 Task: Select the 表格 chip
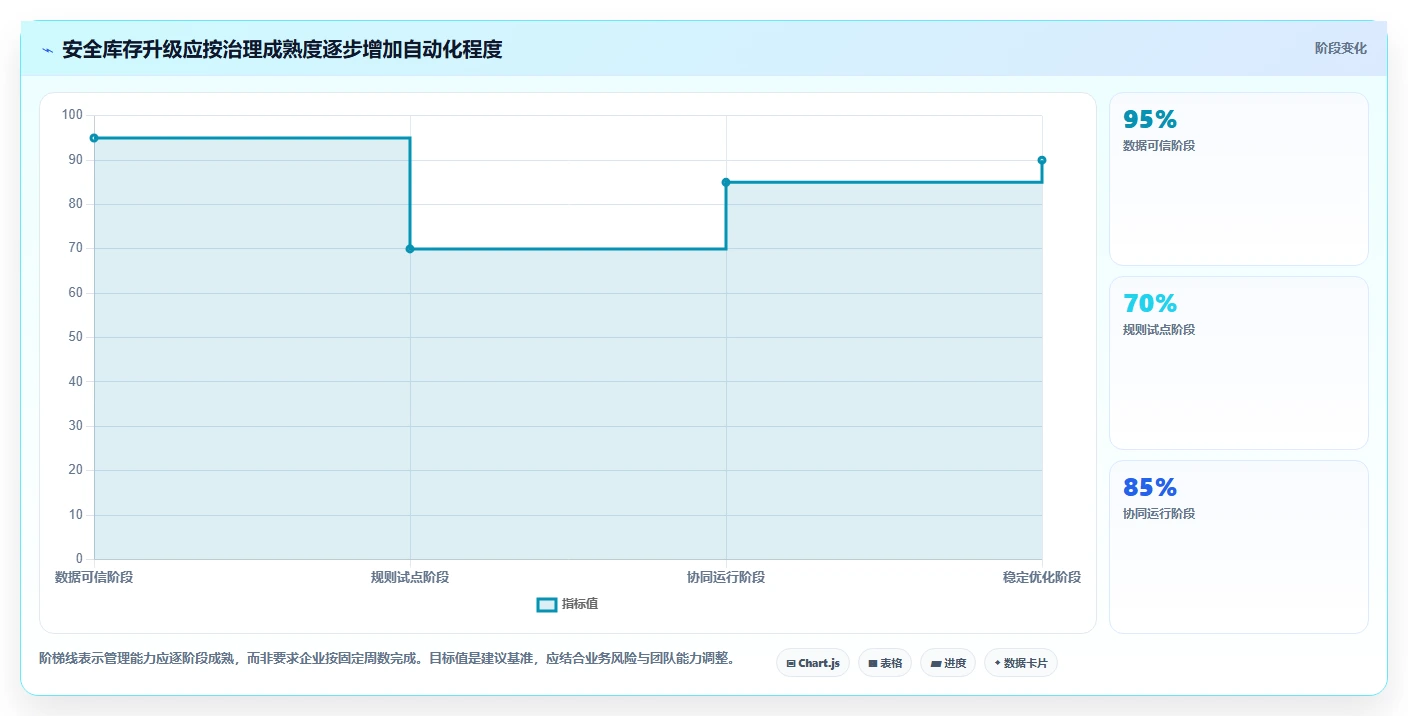pyautogui.click(x=885, y=663)
